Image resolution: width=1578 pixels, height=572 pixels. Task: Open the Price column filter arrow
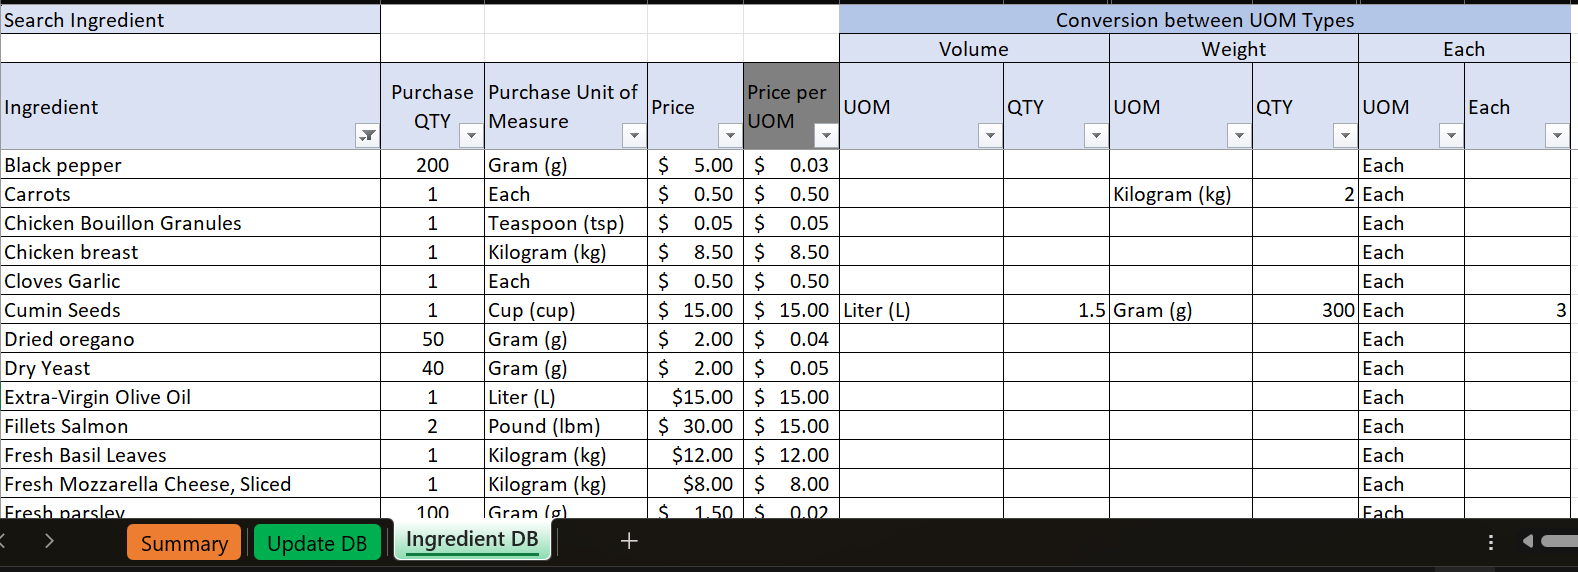729,135
